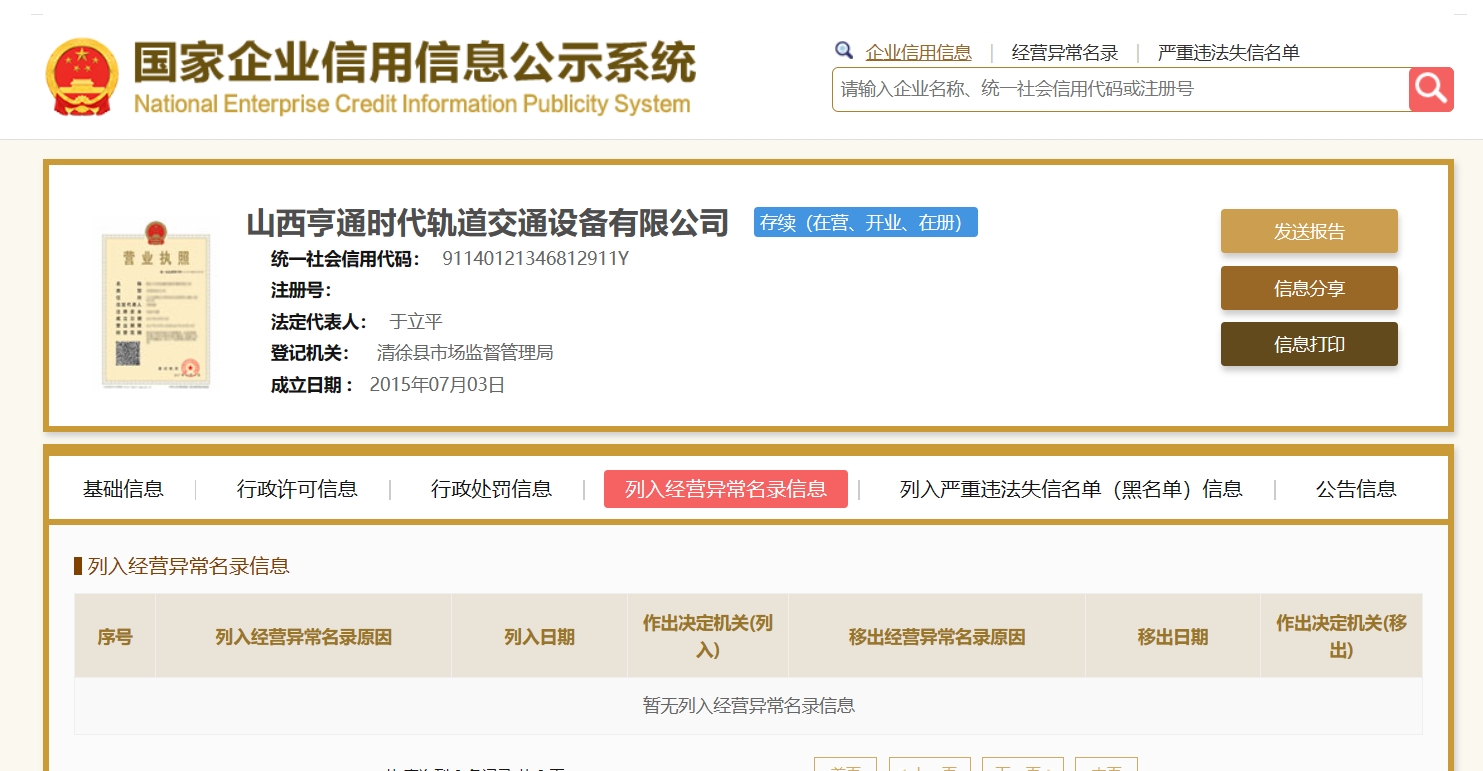1483x771 pixels.
Task: Click the small magnifier icon beside 企业信用信息
Action: point(844,50)
